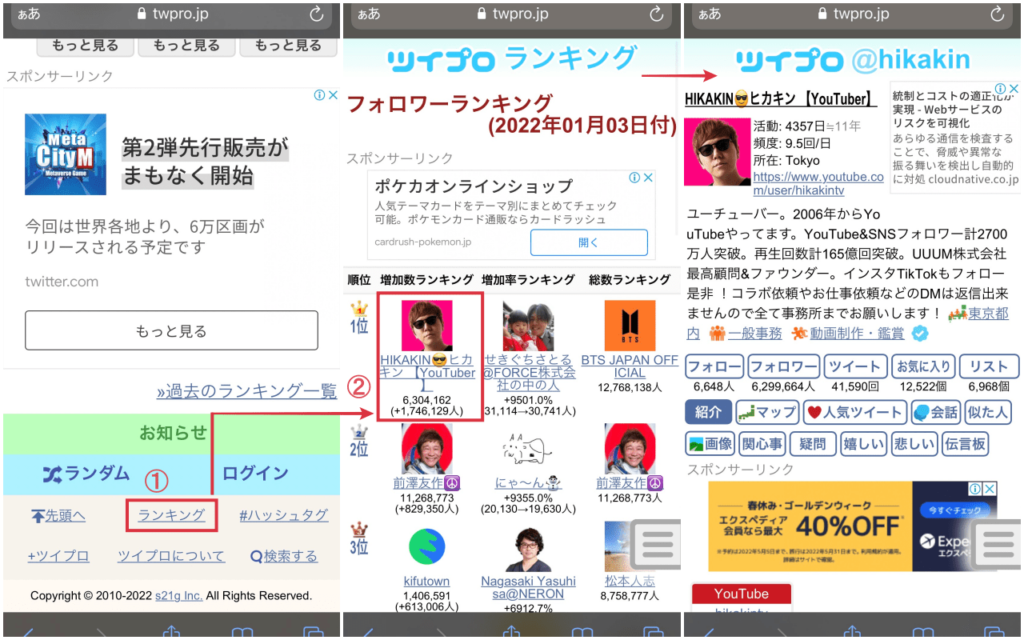The image size is (1024, 640).
Task: Open the 関心事 tab
Action: tap(761, 444)
